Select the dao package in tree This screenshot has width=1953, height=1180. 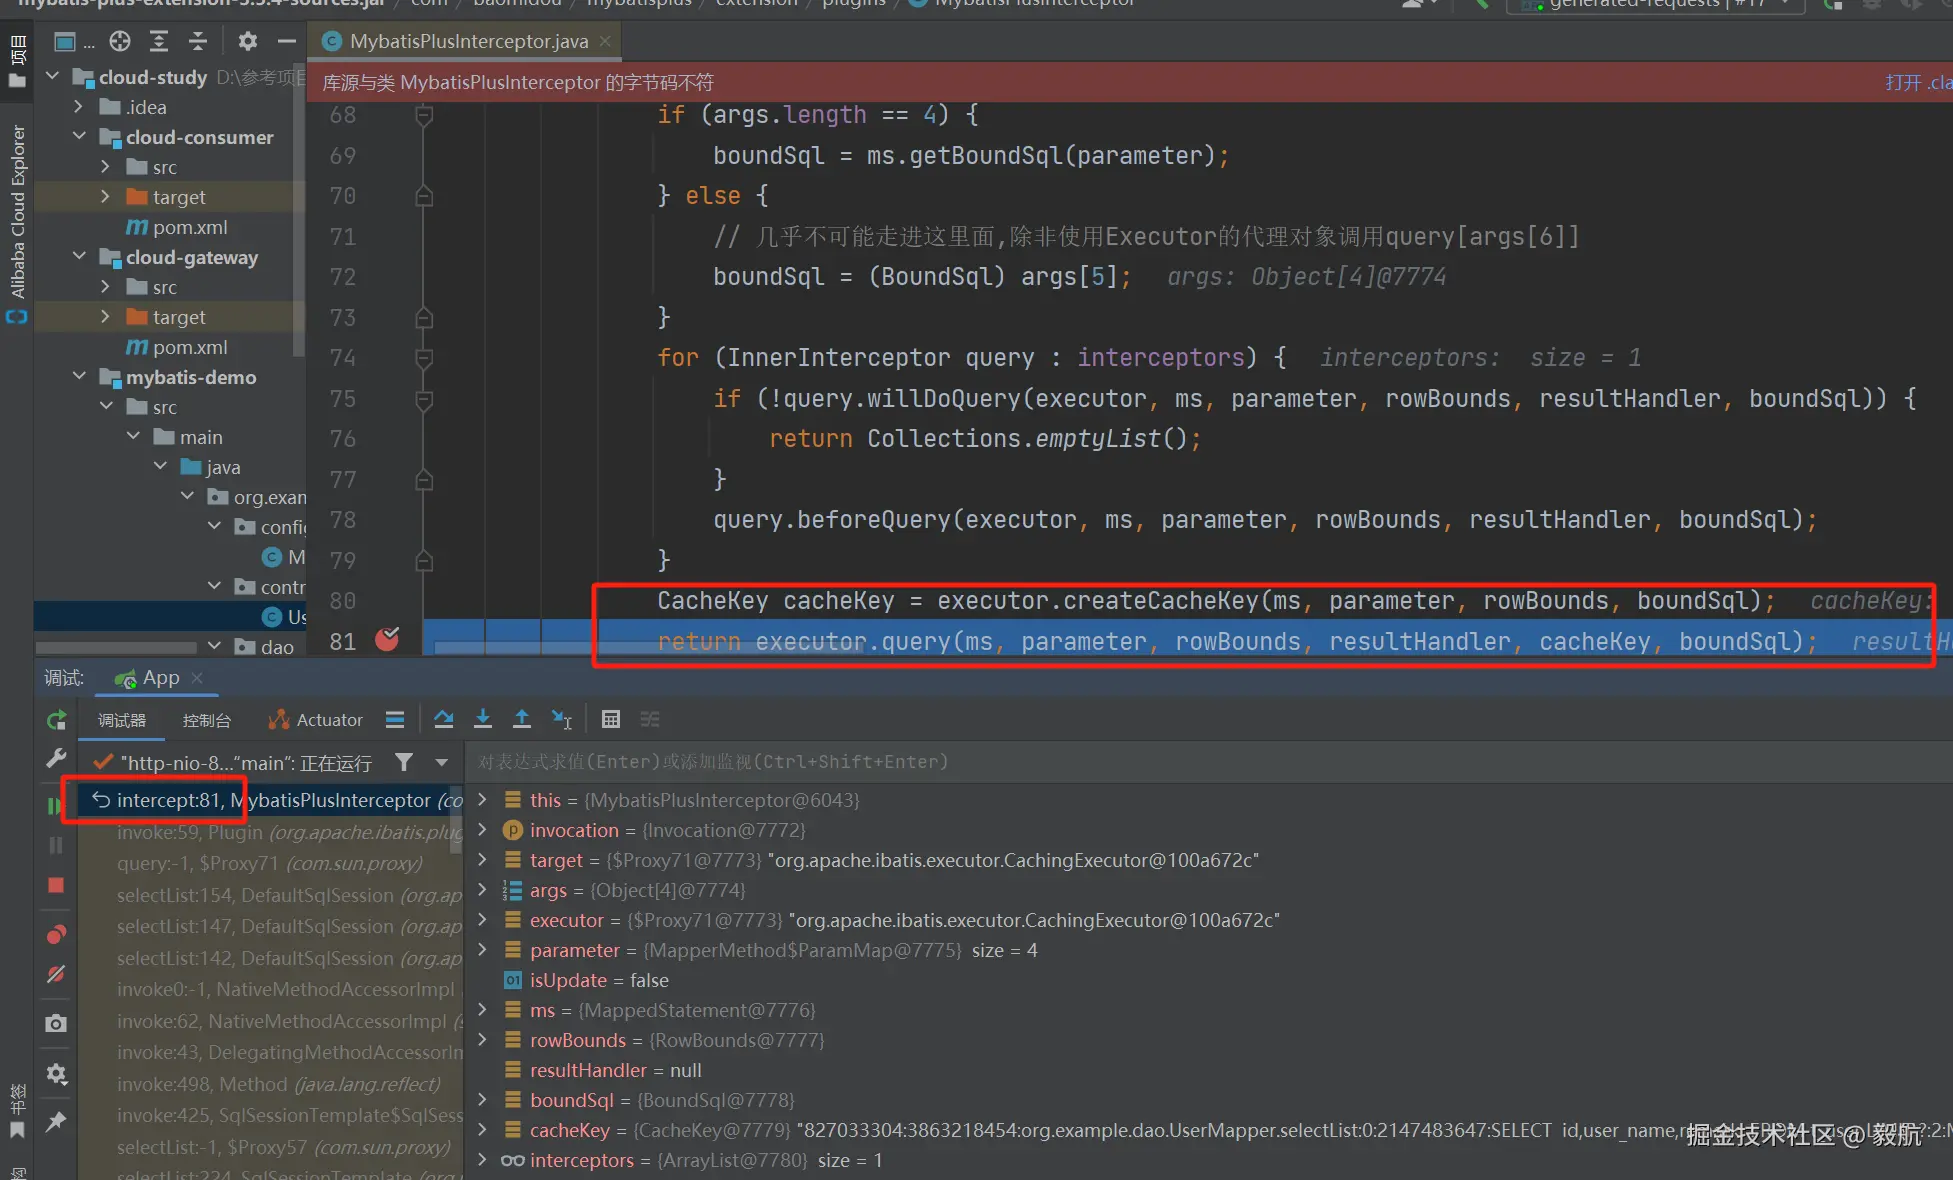(x=264, y=647)
